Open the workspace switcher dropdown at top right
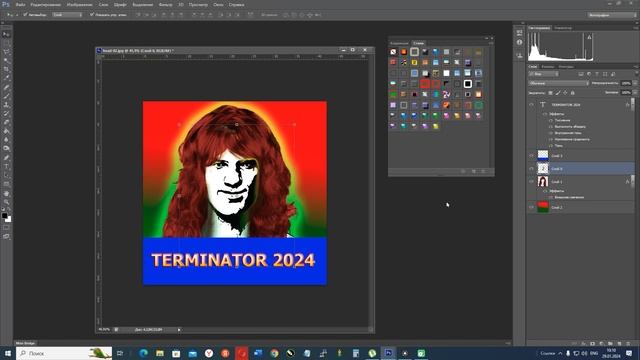Viewport: 640px width, 360px height. point(612,15)
